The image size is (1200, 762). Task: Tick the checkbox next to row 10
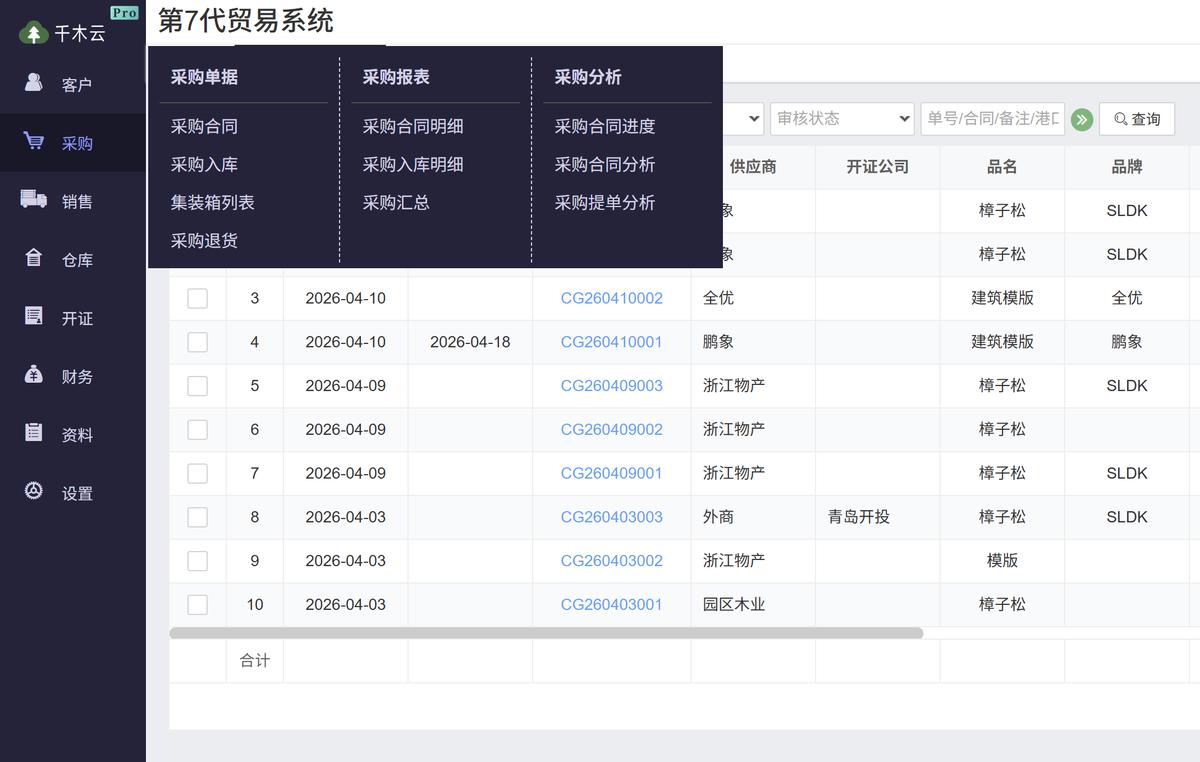[x=197, y=604]
